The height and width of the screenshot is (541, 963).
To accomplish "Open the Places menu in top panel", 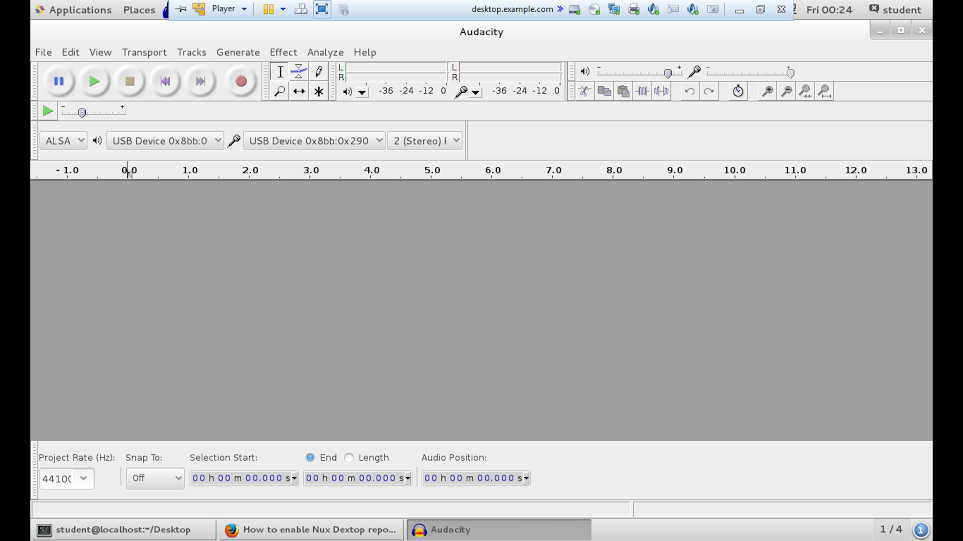I will click(x=139, y=10).
